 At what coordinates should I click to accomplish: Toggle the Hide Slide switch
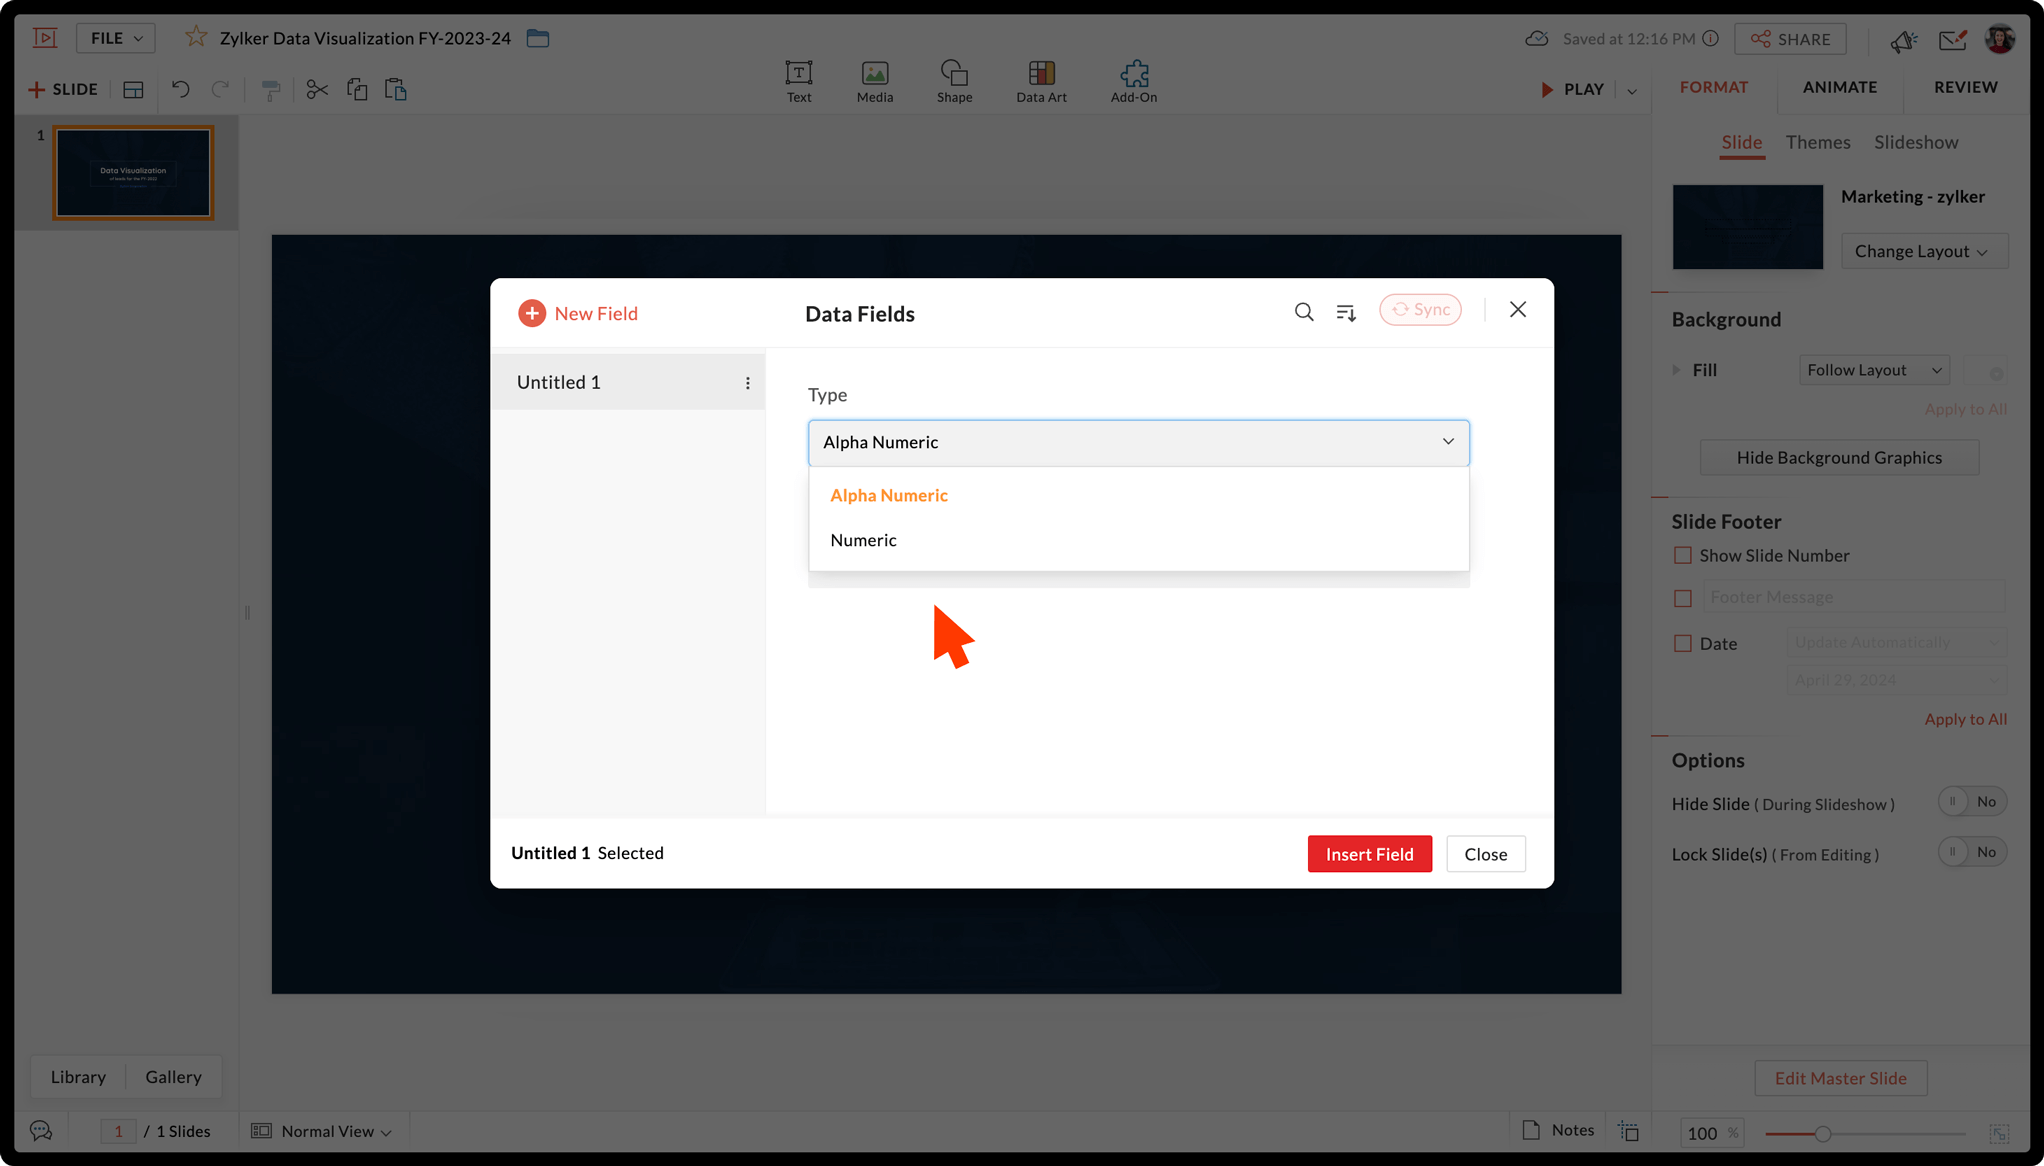click(1971, 802)
